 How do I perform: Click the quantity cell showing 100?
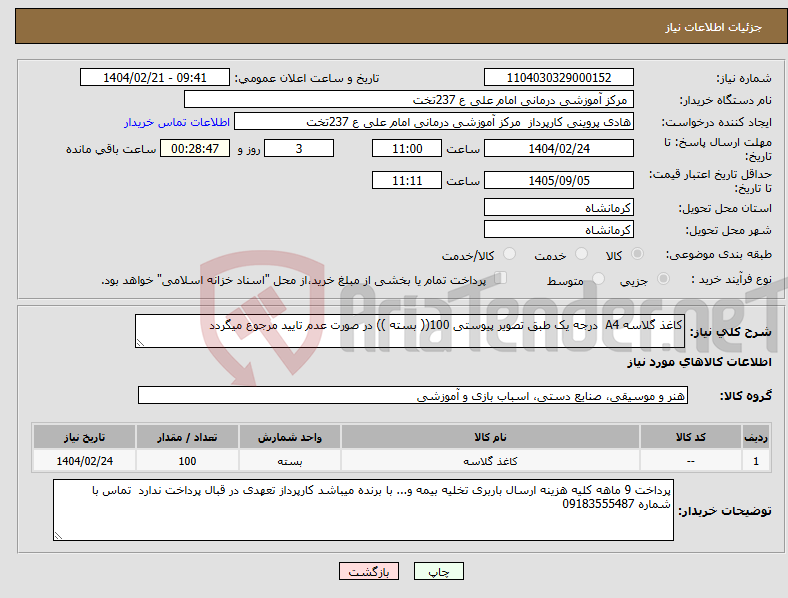pos(187,461)
